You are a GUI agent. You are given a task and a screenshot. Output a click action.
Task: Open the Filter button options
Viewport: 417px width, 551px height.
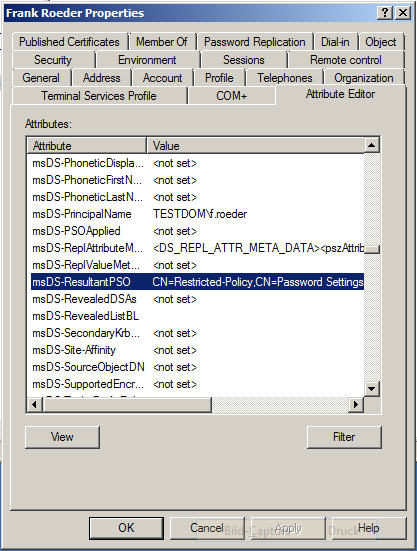coord(344,437)
